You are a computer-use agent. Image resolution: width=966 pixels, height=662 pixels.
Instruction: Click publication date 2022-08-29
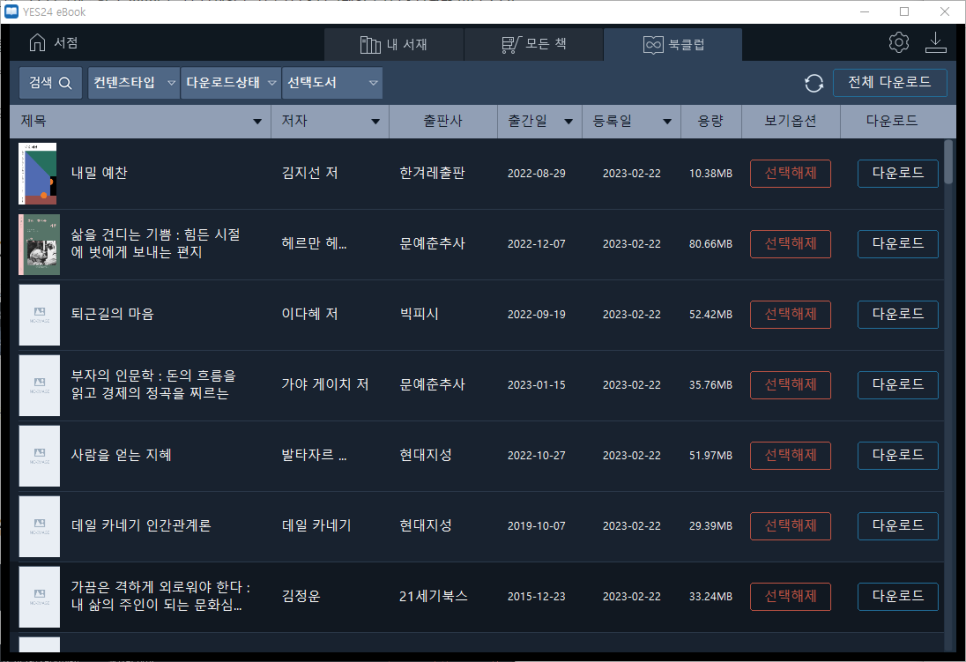click(x=537, y=174)
